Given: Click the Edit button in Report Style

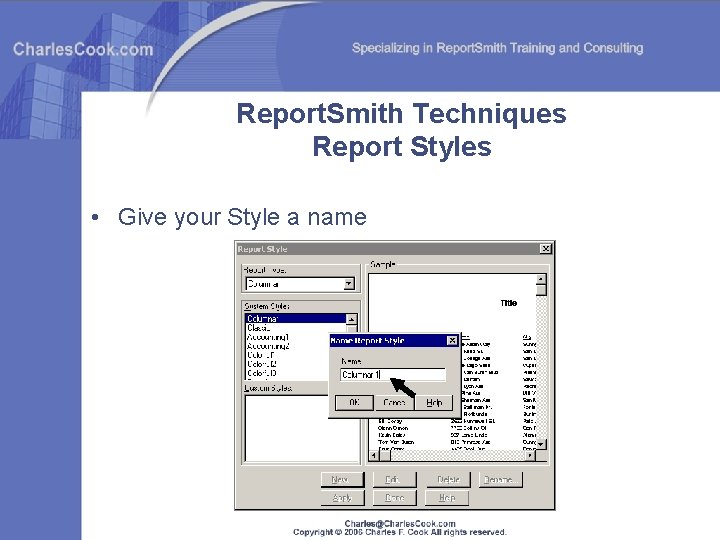Looking at the screenshot, I should [394, 479].
